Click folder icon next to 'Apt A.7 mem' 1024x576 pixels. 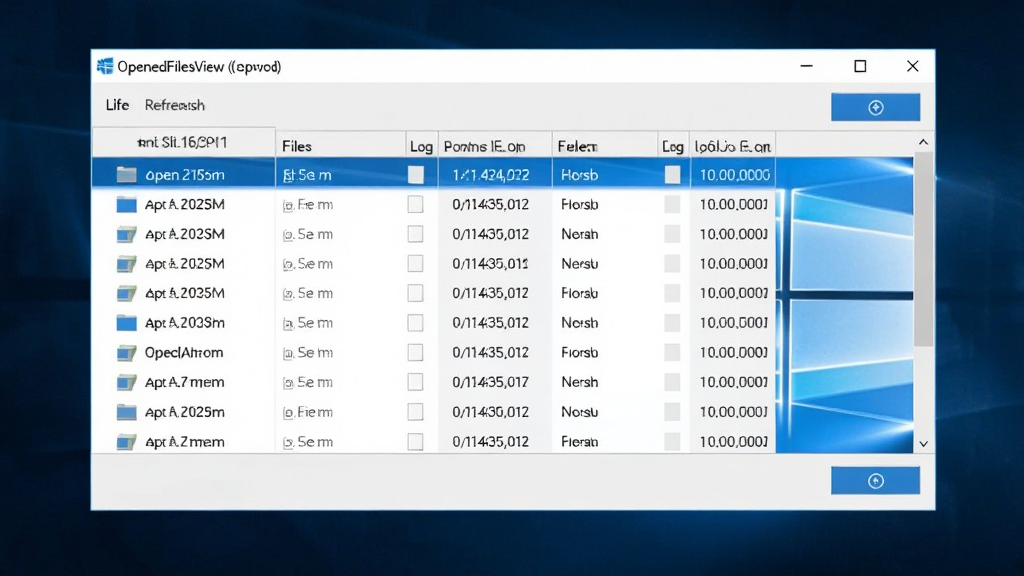[x=126, y=382]
